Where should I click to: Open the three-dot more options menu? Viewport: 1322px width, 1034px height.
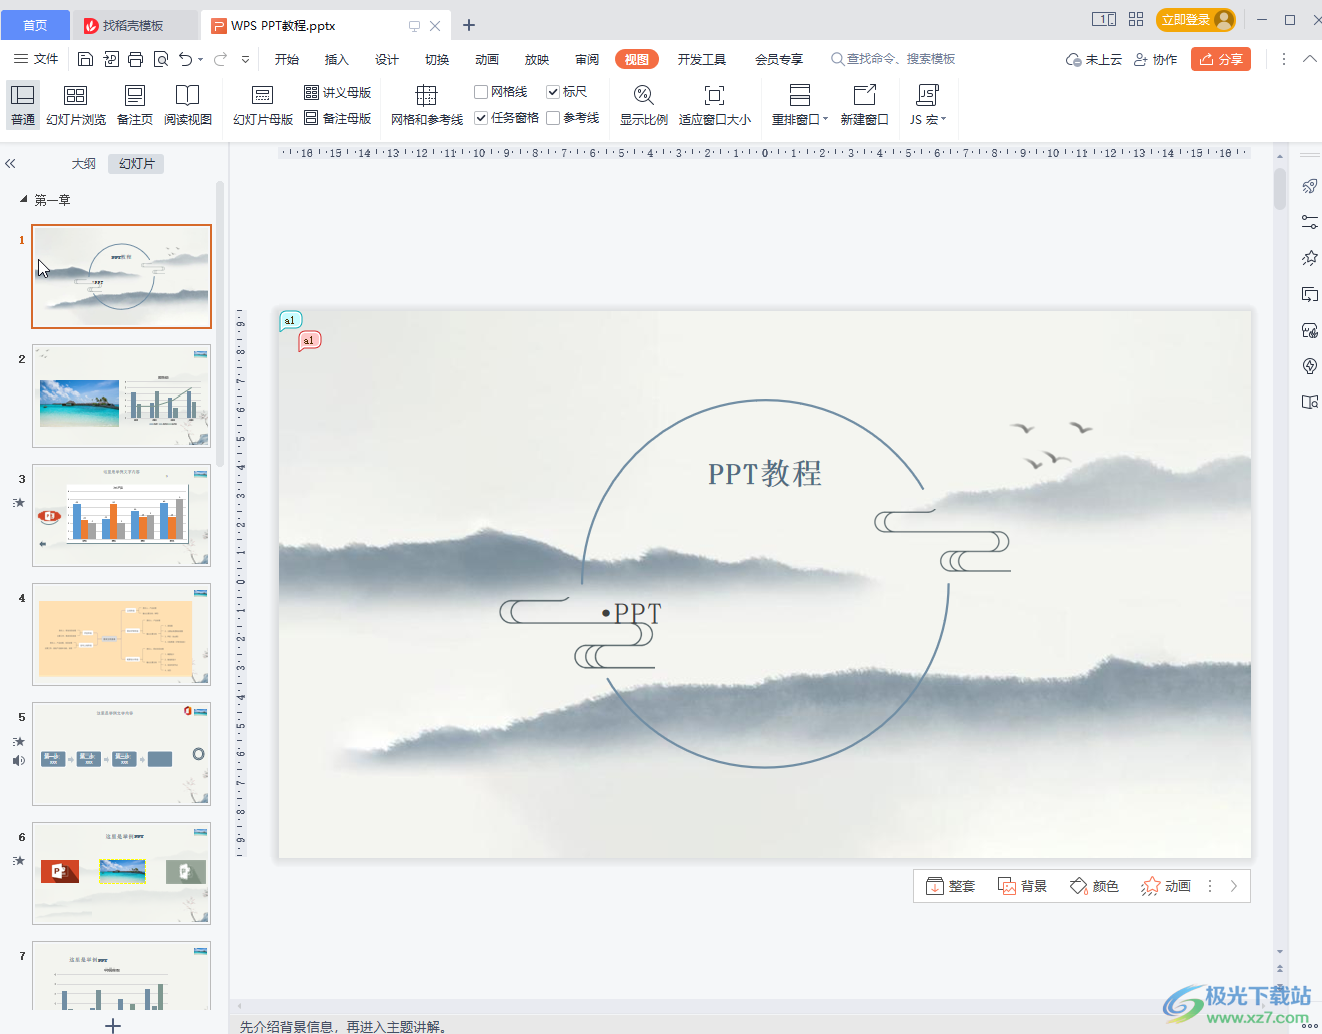click(1284, 59)
